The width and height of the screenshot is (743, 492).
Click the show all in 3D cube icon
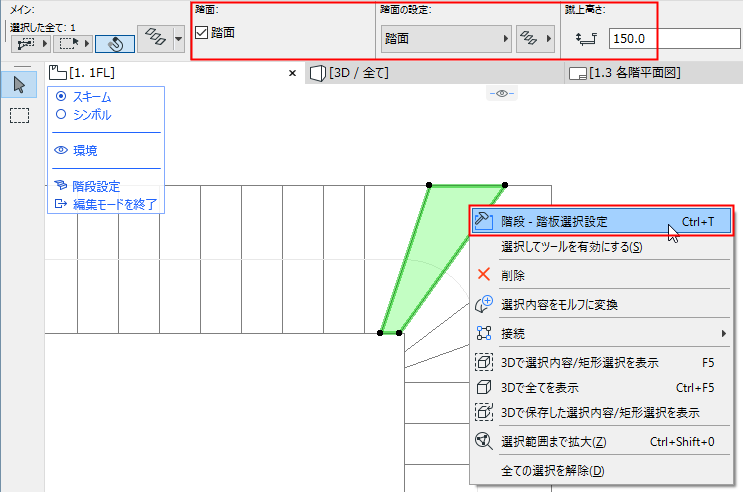[x=484, y=387]
